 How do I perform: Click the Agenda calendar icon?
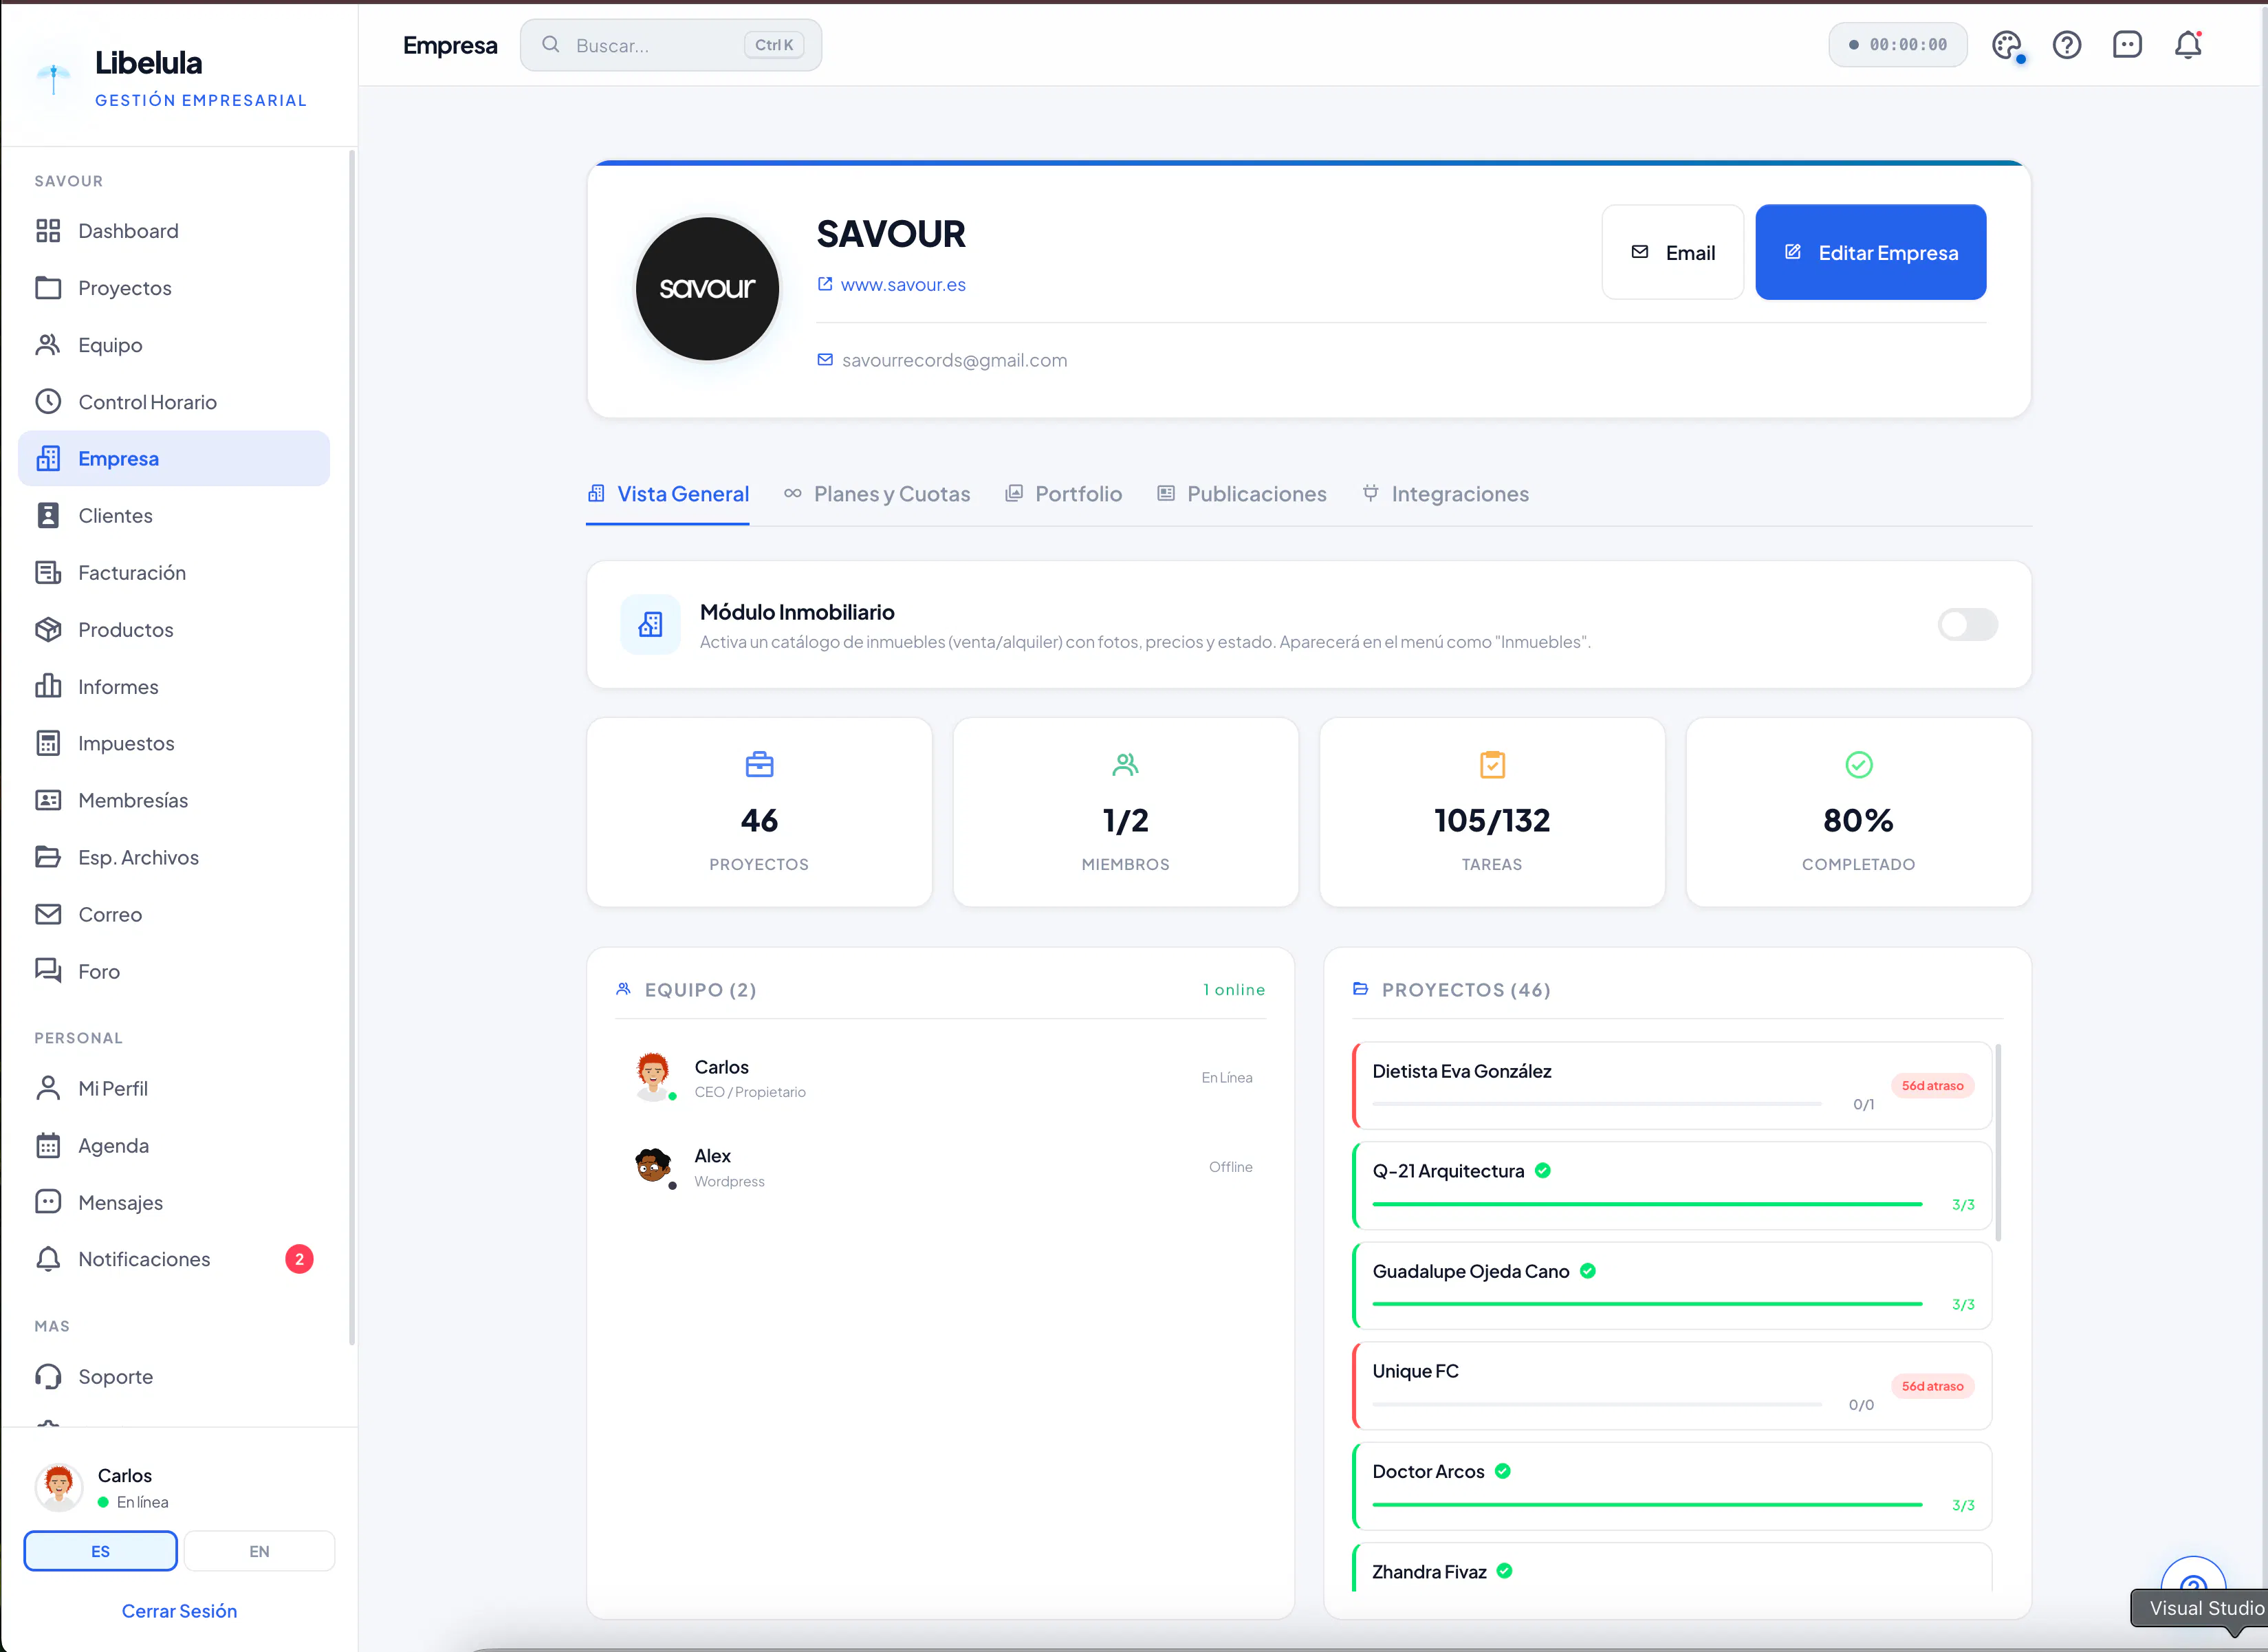pos(48,1145)
